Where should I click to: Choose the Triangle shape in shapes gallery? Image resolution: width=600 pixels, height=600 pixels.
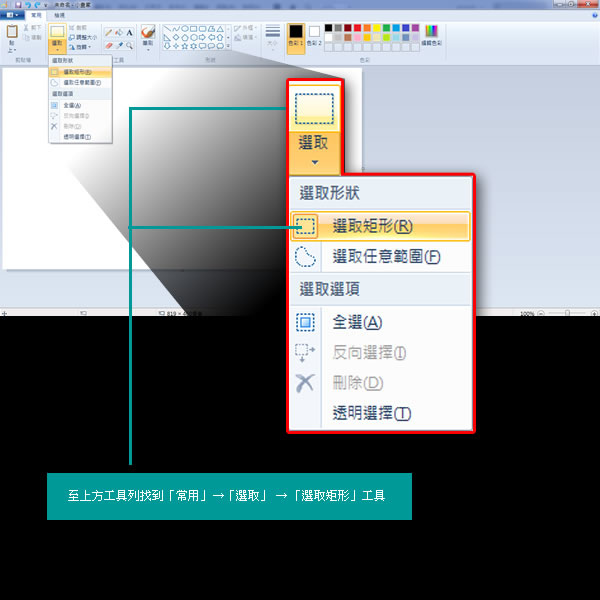click(x=220, y=29)
